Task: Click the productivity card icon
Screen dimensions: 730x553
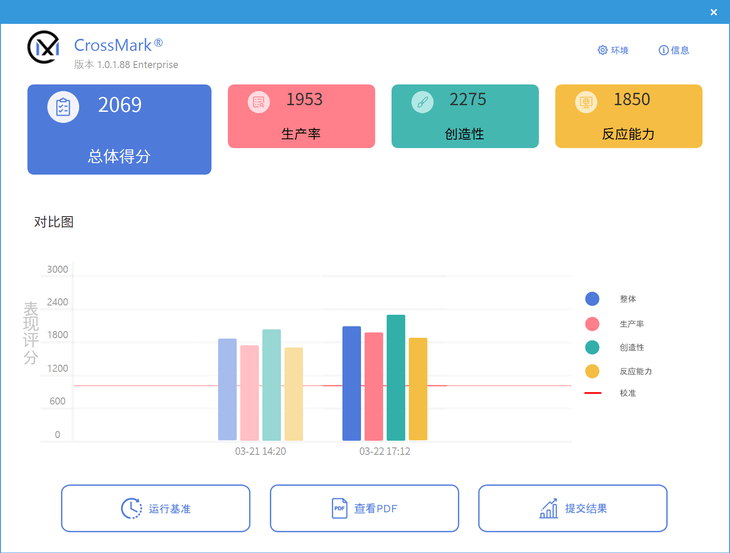Action: 258,101
